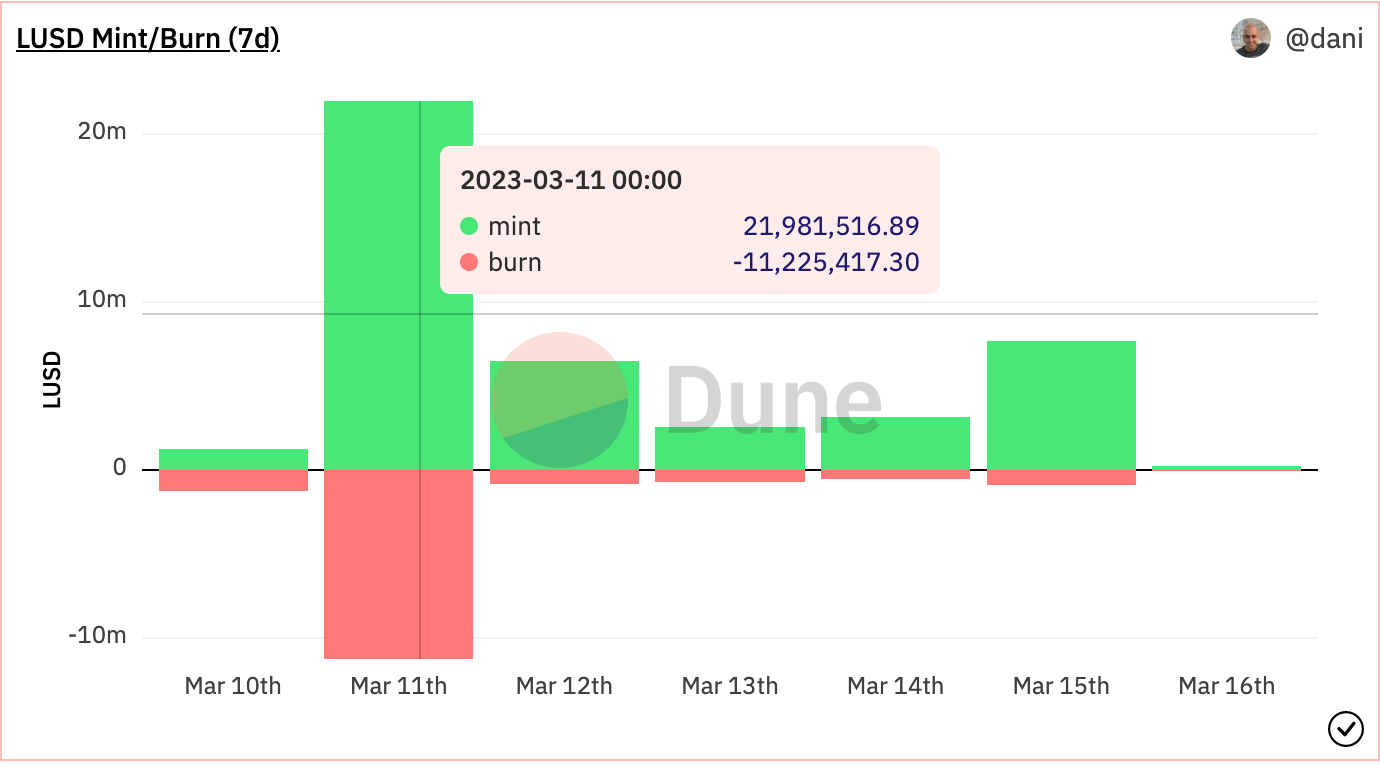Click the red burn bar for Mar 12th
Screen dimensions: 1380x764
(564, 477)
